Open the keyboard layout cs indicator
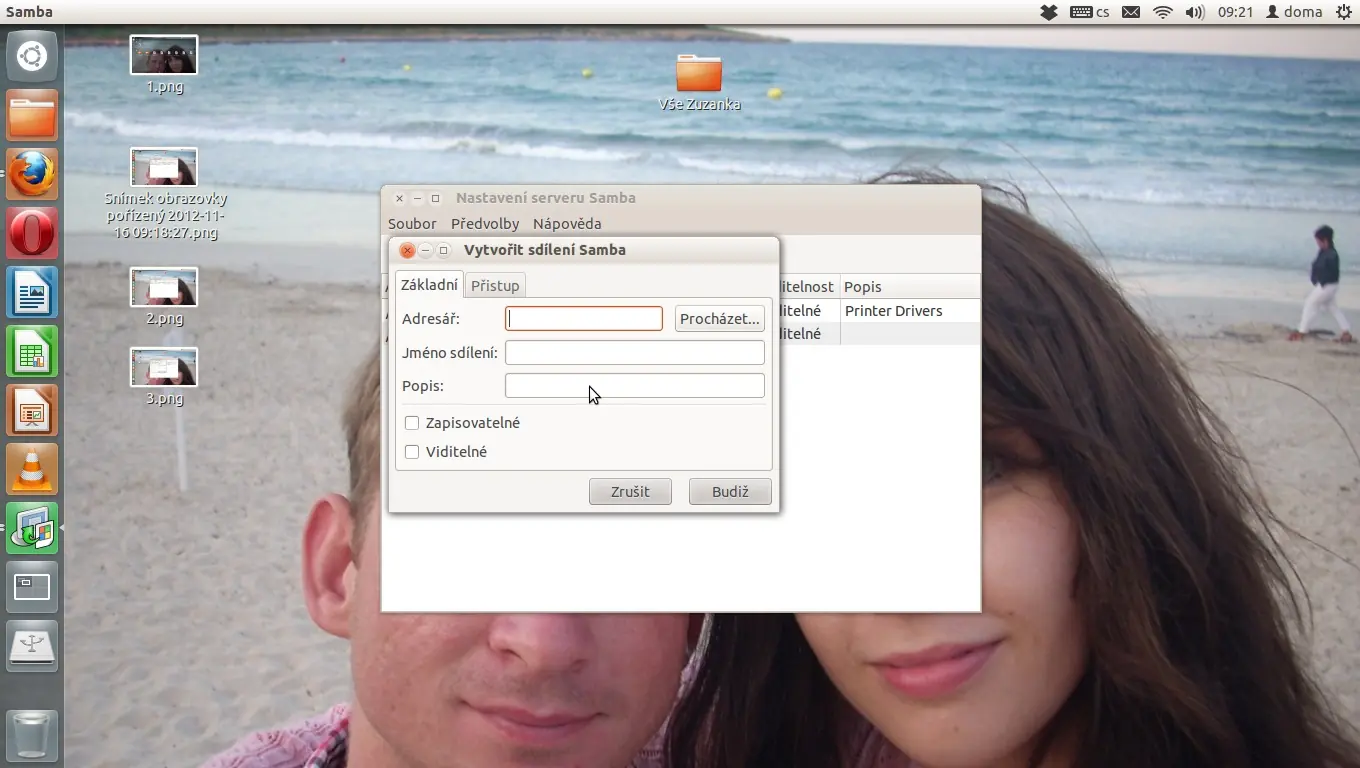1360x768 pixels. 1089,12
